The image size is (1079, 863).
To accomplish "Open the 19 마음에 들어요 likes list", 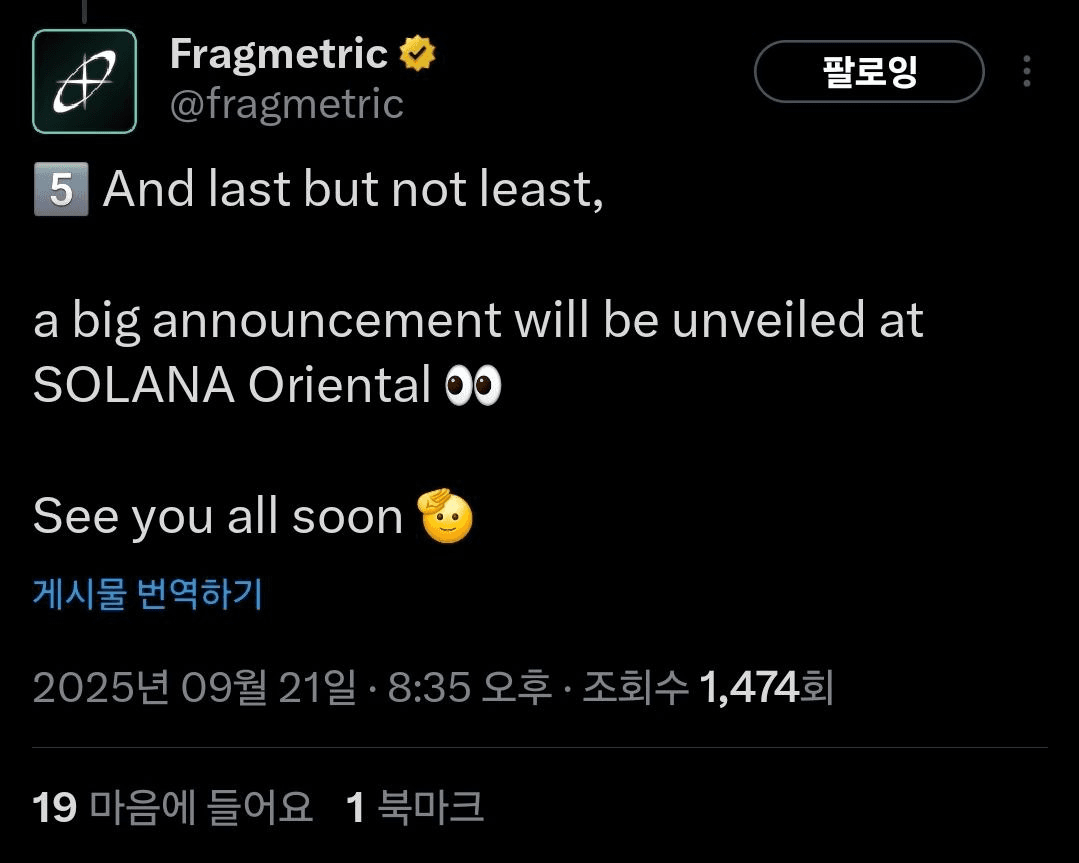I will [x=173, y=807].
